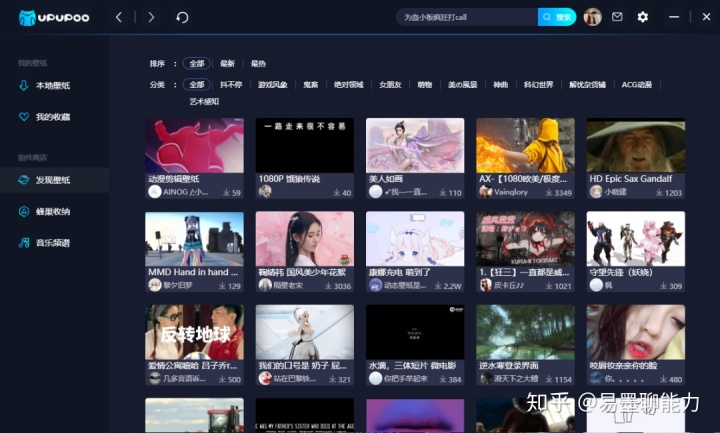Image resolution: width=720 pixels, height=433 pixels.
Task: Click the download icon beside 本地壁纸
Action: pos(24,85)
